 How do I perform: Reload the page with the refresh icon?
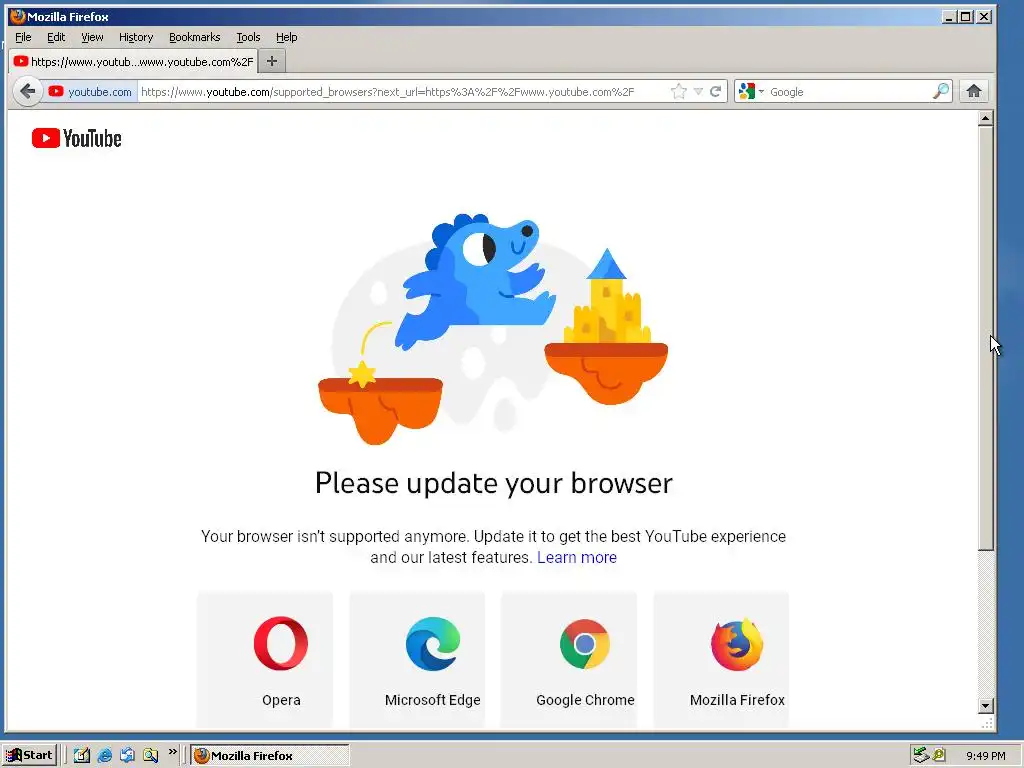coord(716,91)
